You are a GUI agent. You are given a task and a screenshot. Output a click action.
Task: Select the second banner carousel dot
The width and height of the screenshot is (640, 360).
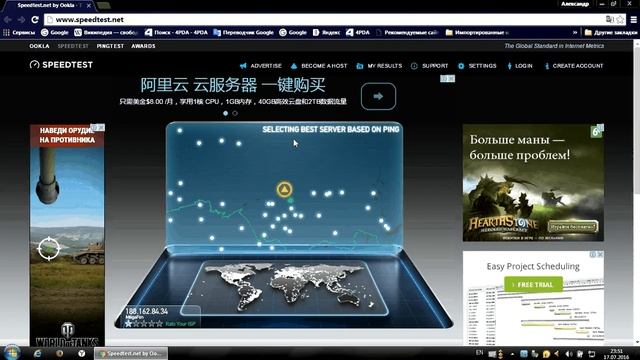[235, 113]
